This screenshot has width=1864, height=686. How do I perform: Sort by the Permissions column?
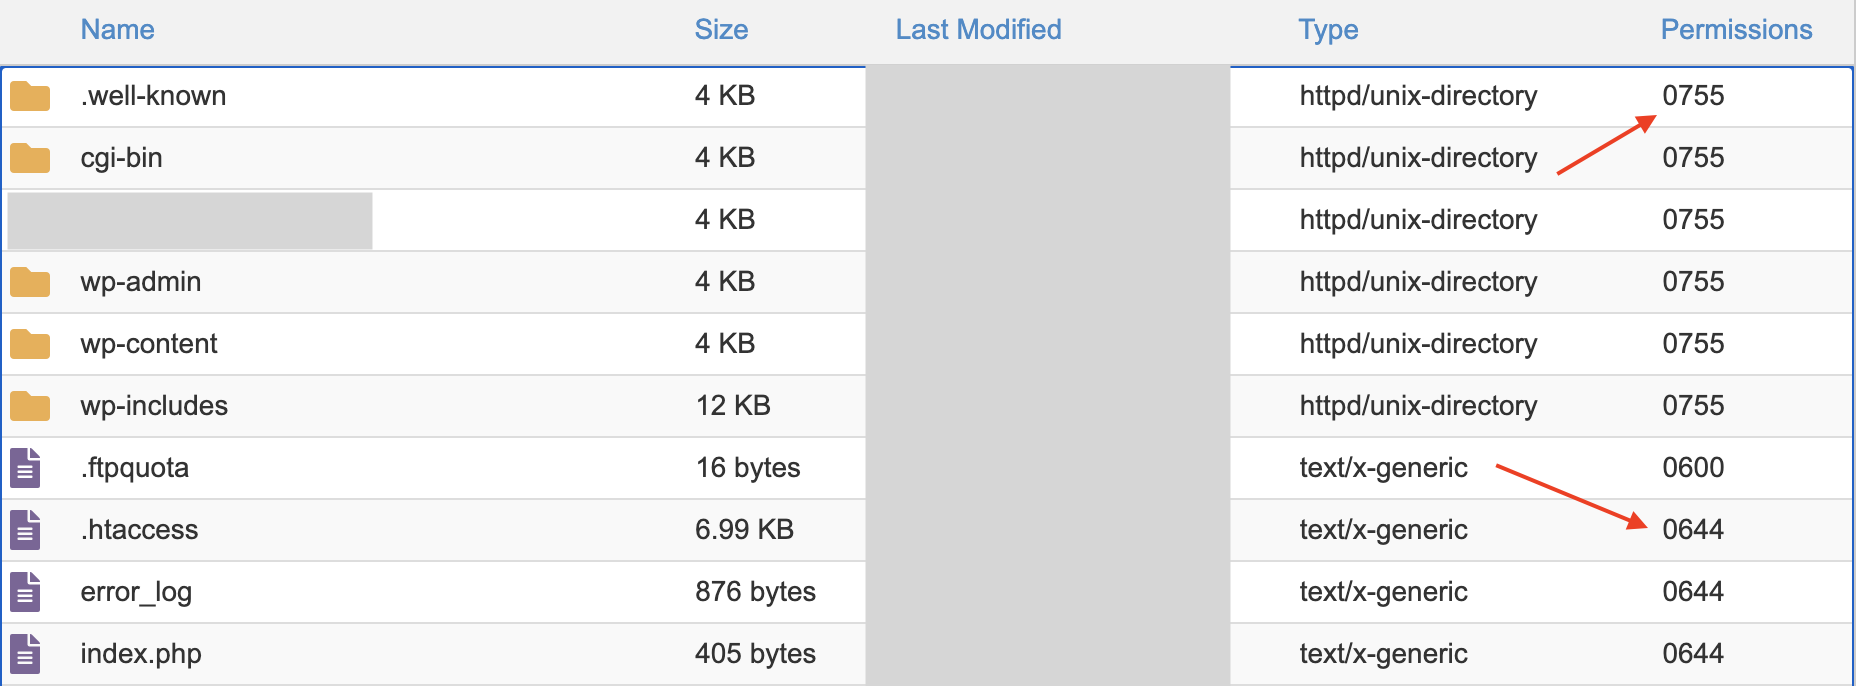point(1735,29)
